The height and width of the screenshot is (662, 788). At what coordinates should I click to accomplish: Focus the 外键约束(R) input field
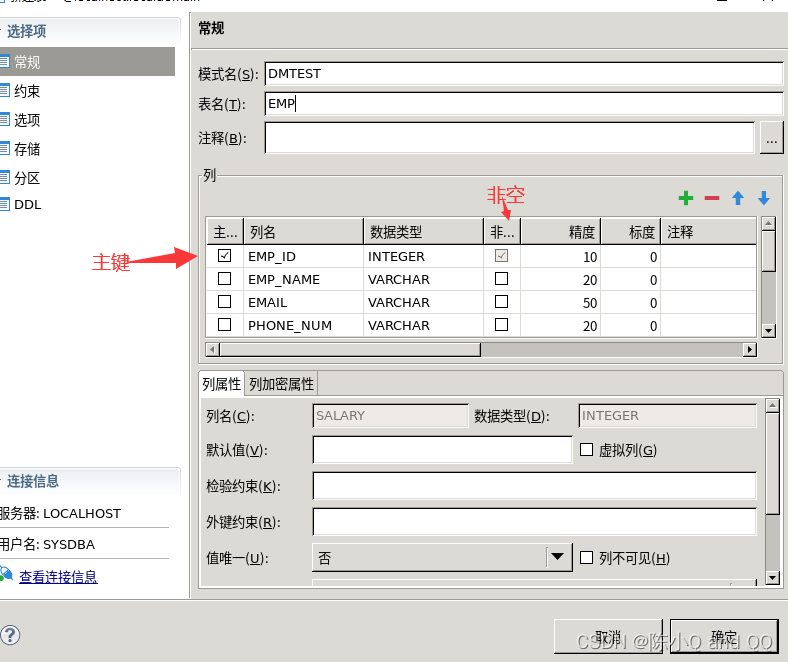tap(534, 522)
